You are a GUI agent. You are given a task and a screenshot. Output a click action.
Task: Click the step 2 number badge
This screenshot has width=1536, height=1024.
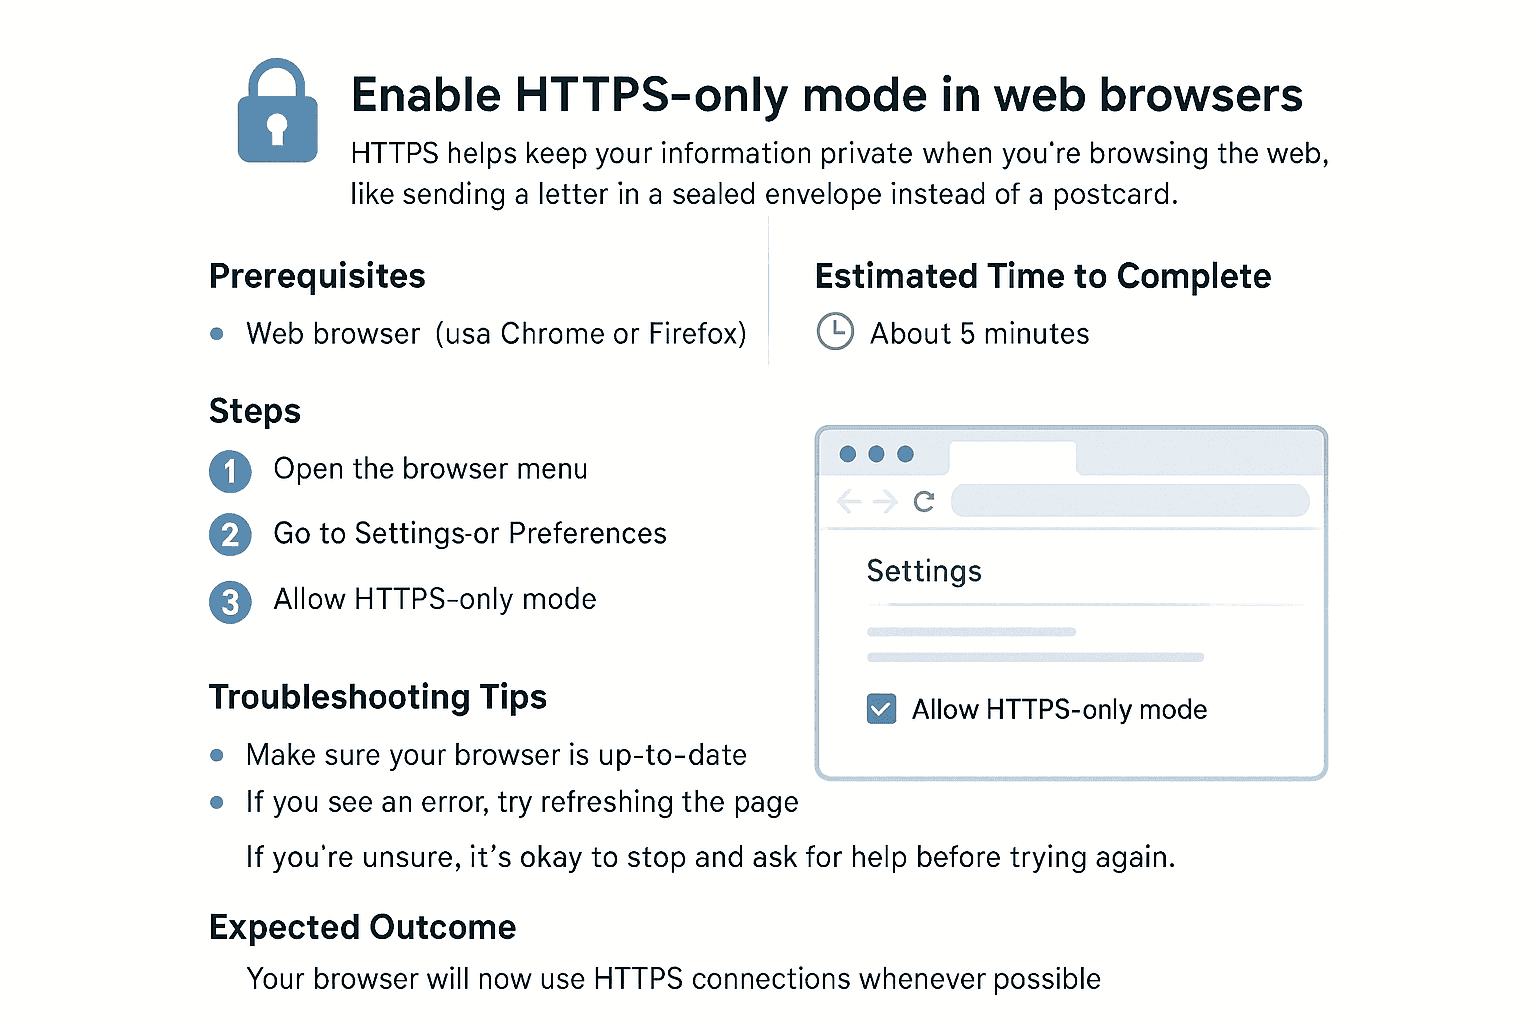[230, 535]
